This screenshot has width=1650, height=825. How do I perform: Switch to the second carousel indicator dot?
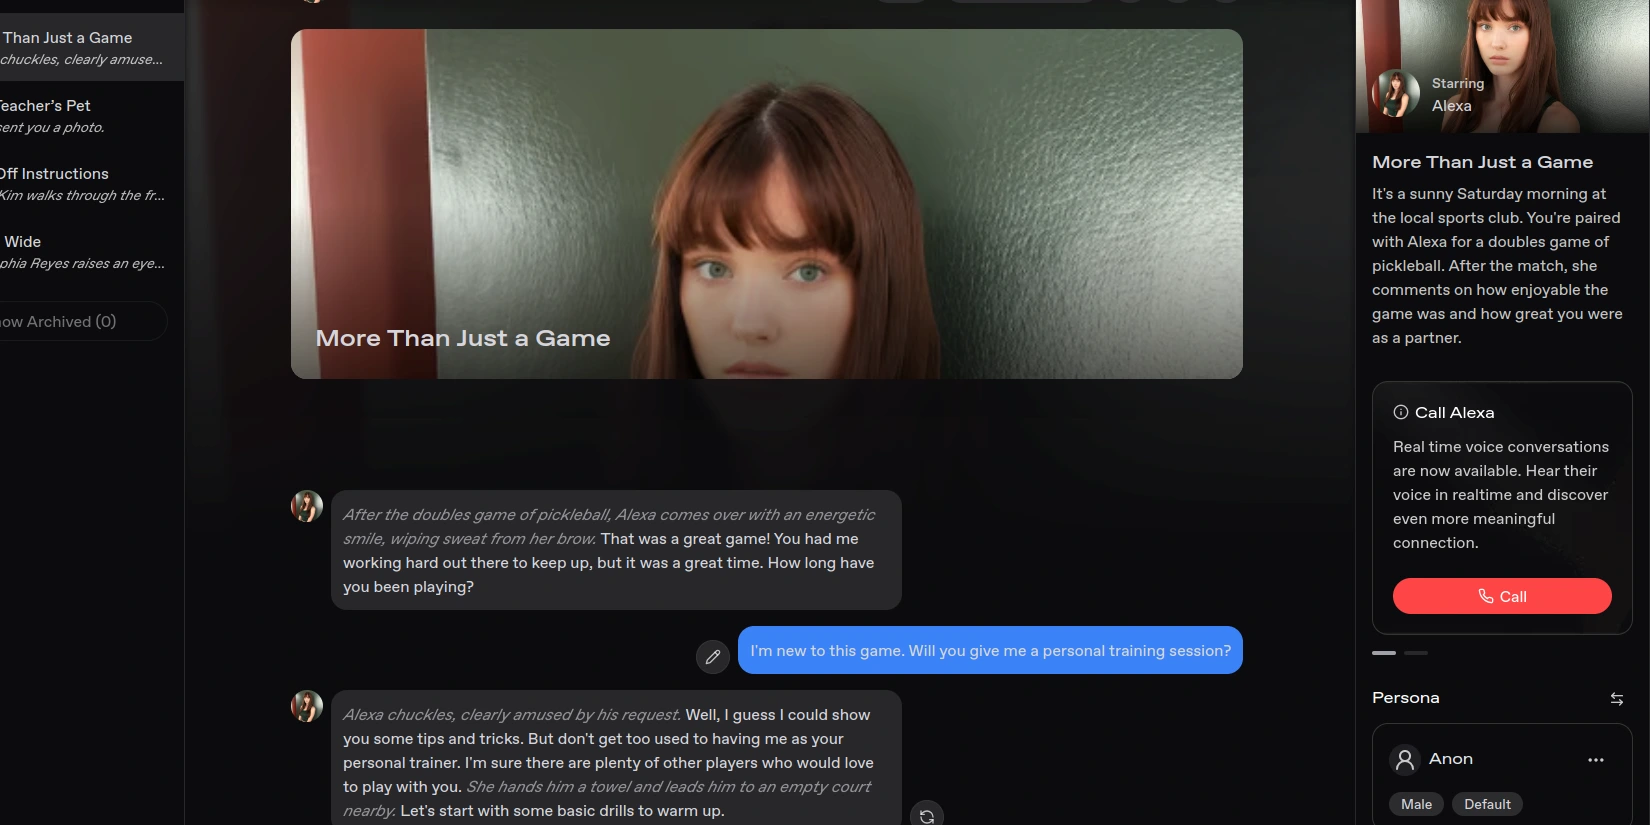(x=1415, y=653)
